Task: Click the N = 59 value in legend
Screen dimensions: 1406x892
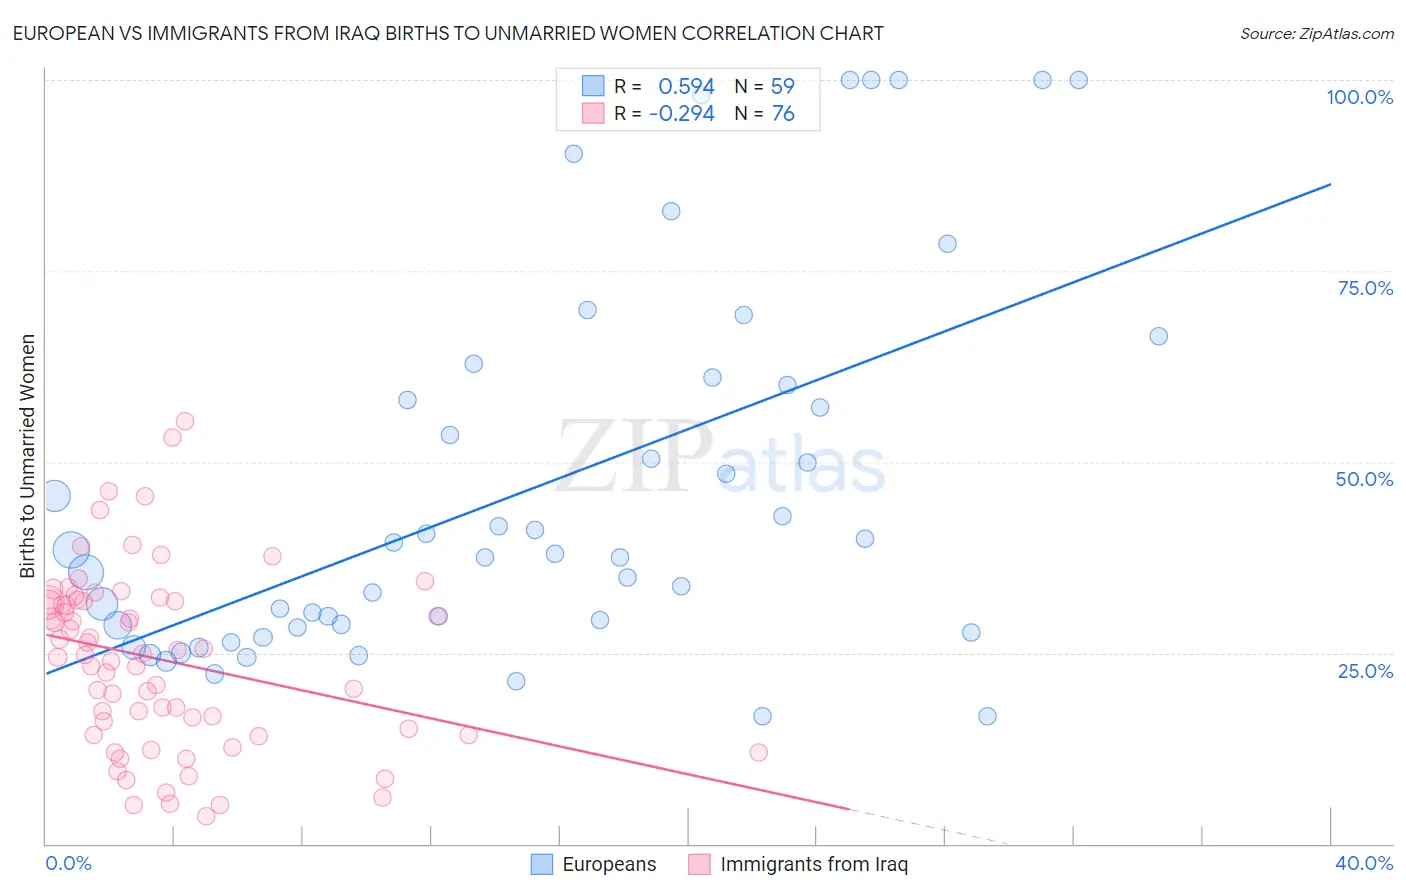Action: point(765,86)
